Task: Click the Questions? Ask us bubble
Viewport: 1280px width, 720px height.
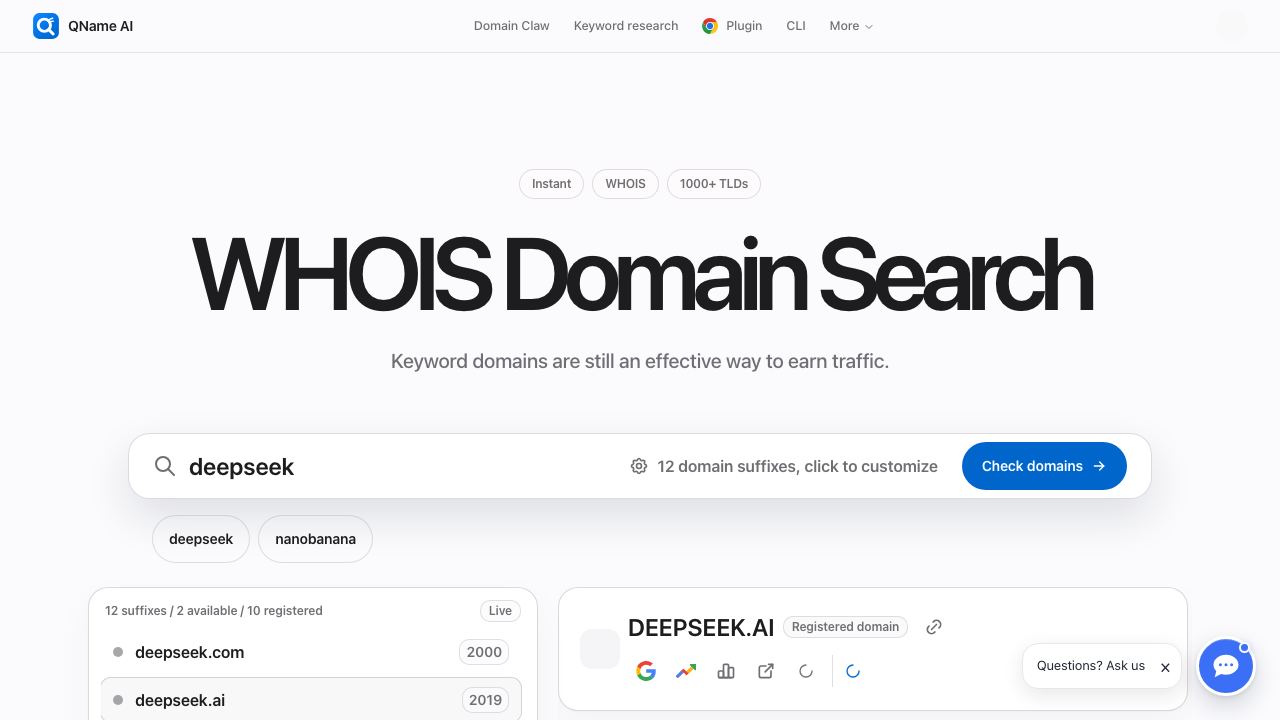Action: point(1091,666)
